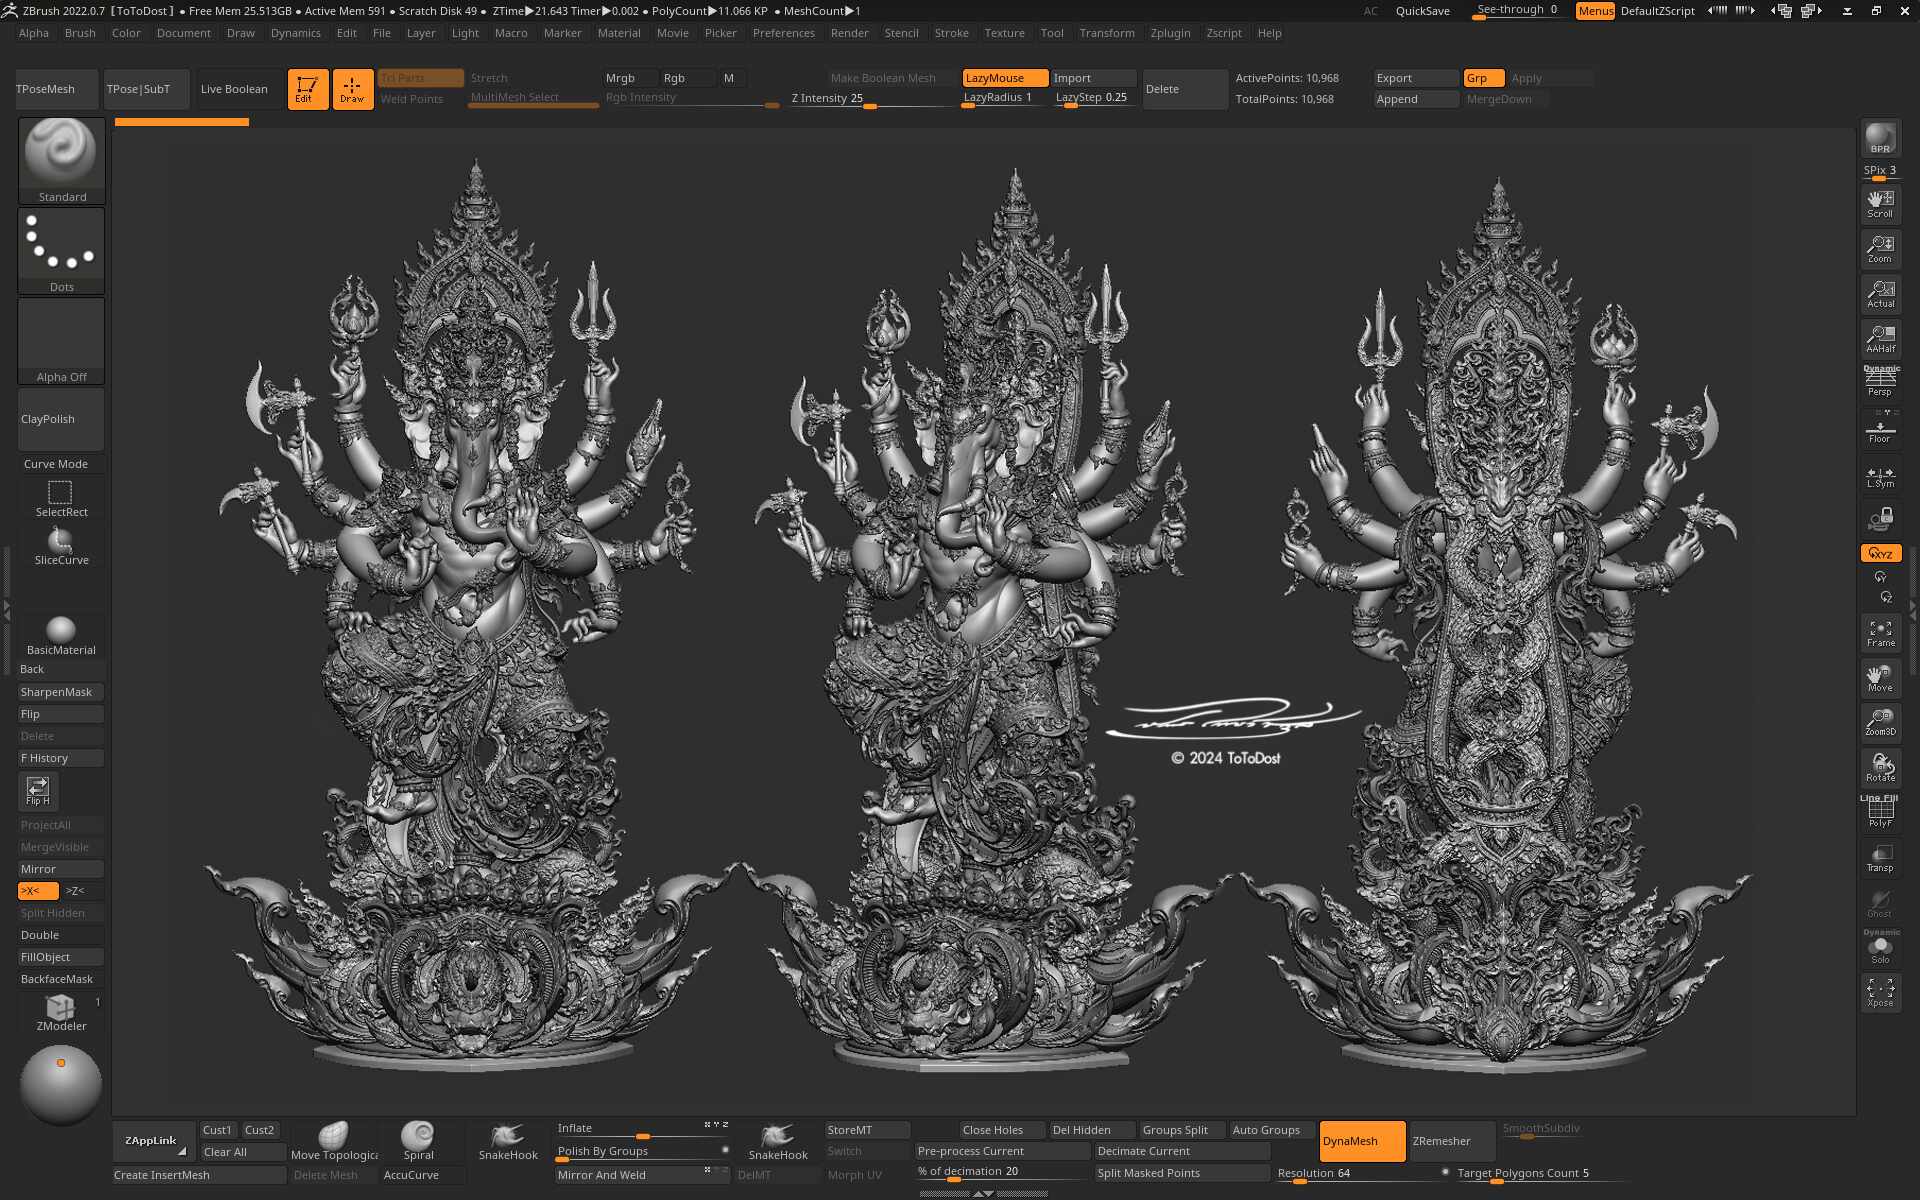Click the Rotate view icon
The height and width of the screenshot is (1200, 1920).
(x=1880, y=768)
